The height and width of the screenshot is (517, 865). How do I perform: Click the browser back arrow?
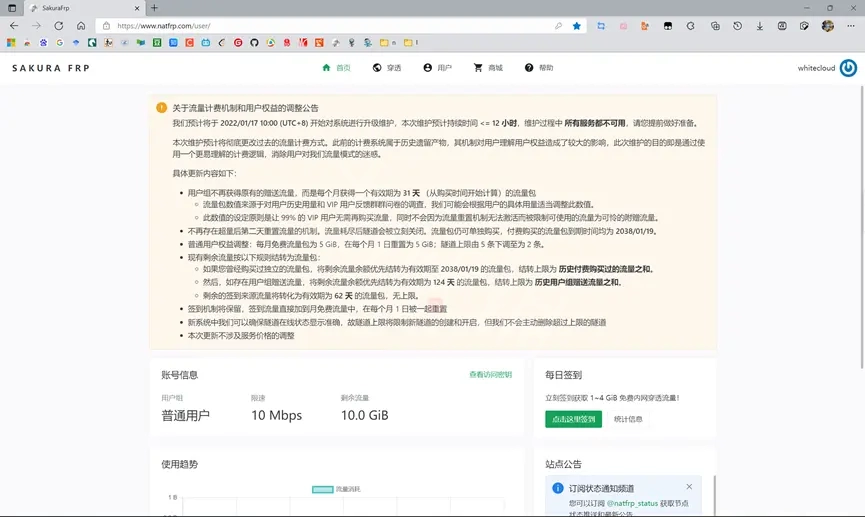point(13,26)
